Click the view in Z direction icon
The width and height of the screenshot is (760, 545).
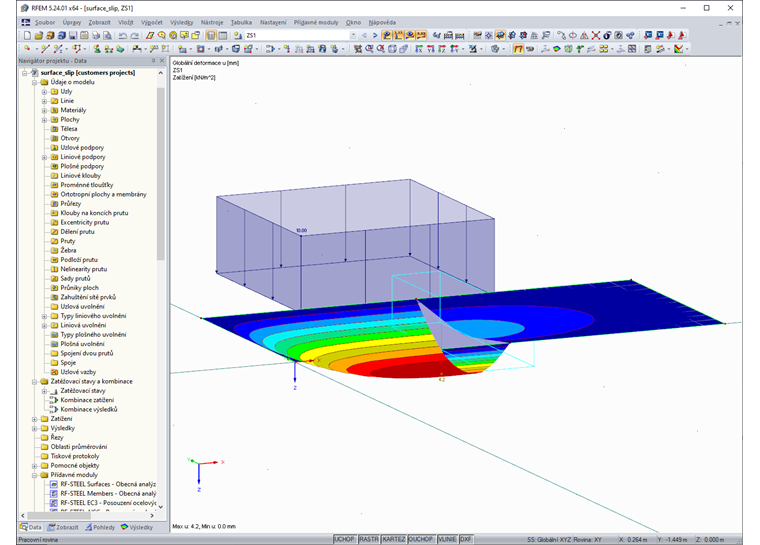coord(442,48)
